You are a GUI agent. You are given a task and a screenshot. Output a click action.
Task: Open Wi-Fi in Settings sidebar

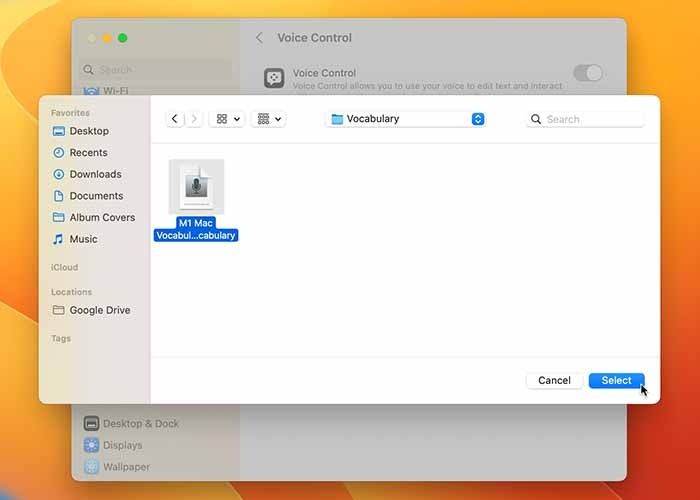click(106, 91)
